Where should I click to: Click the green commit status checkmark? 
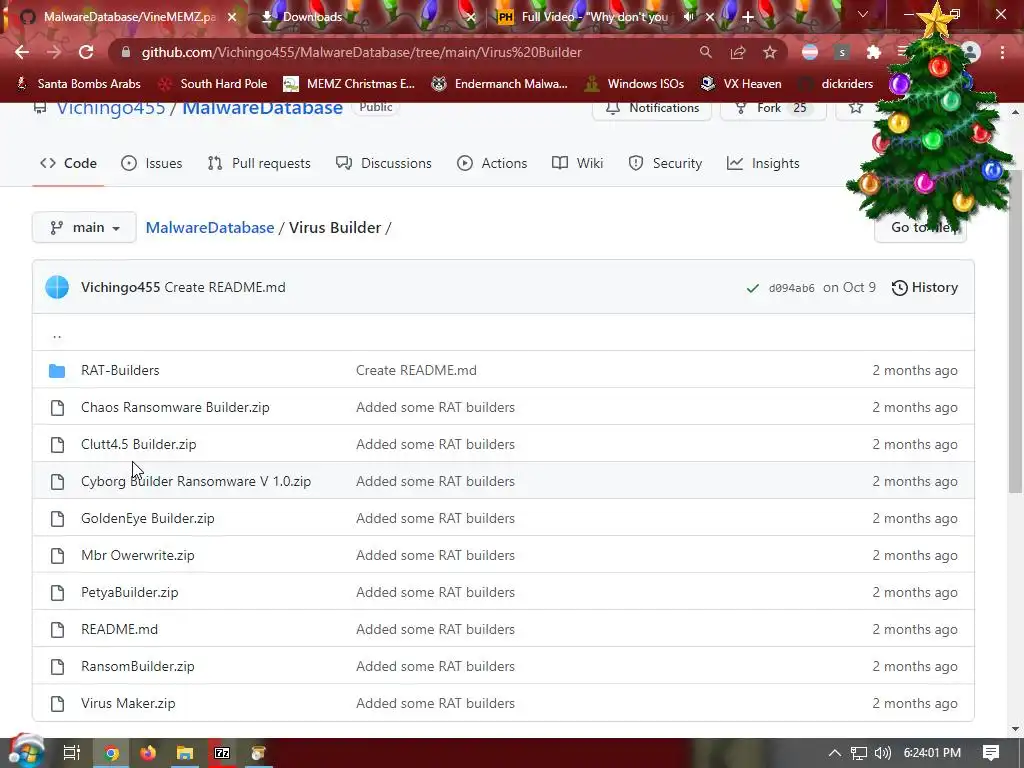click(753, 288)
